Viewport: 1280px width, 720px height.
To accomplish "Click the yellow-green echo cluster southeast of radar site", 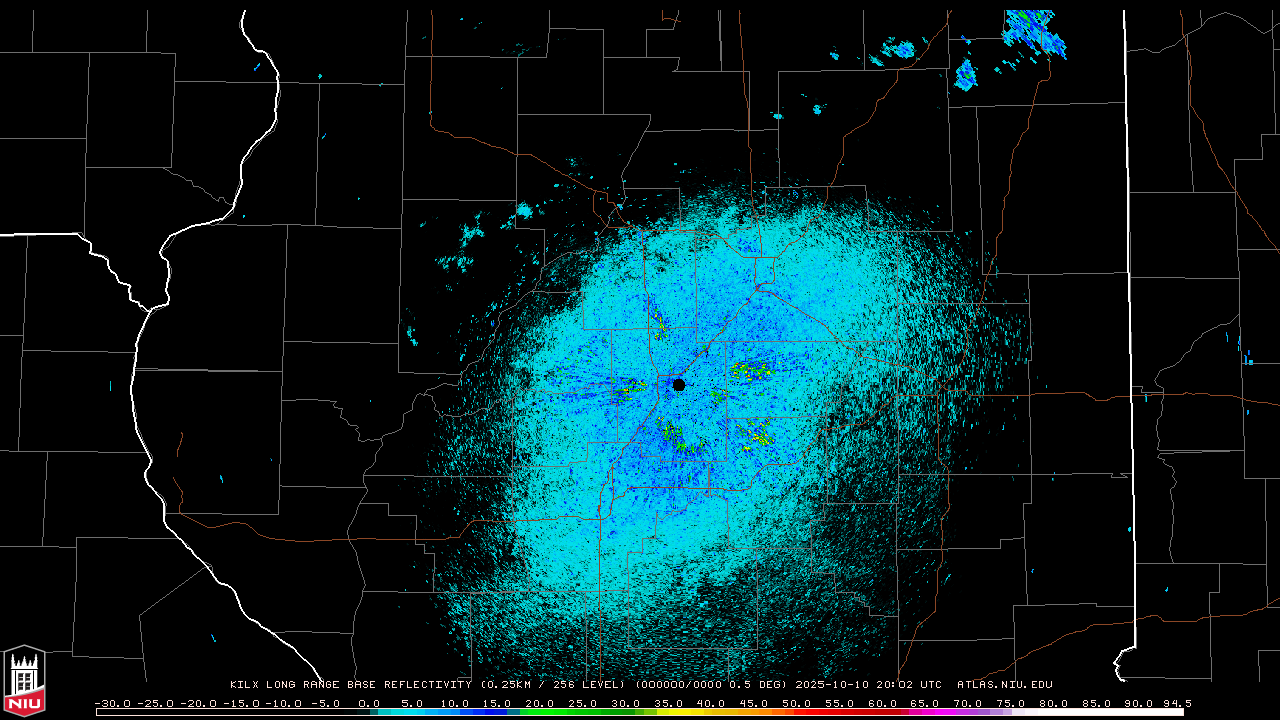I will tap(758, 433).
